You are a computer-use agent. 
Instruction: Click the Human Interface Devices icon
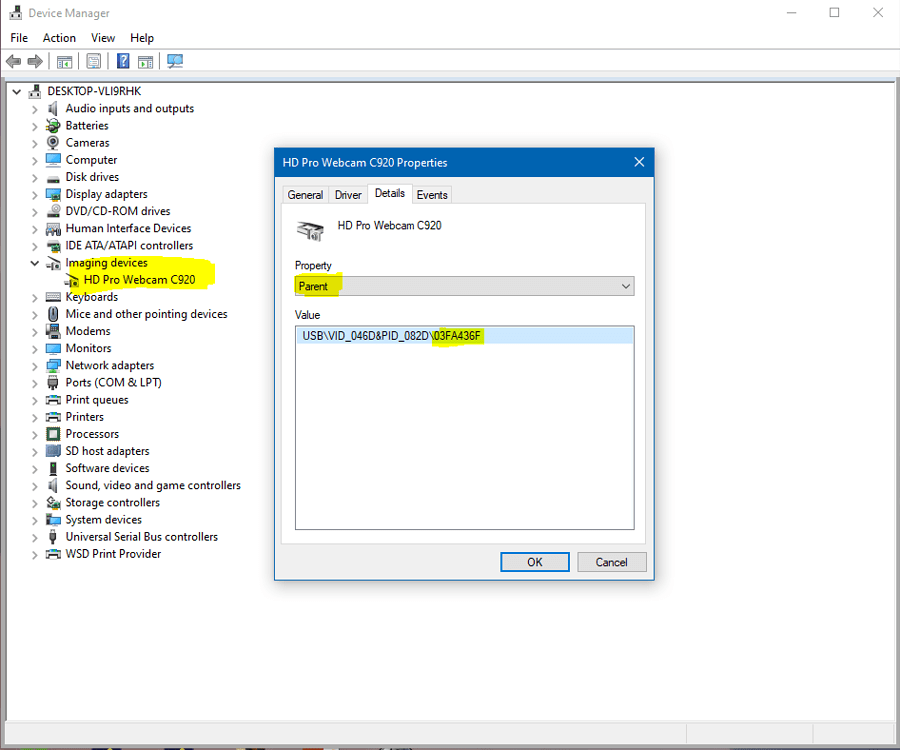coord(53,228)
